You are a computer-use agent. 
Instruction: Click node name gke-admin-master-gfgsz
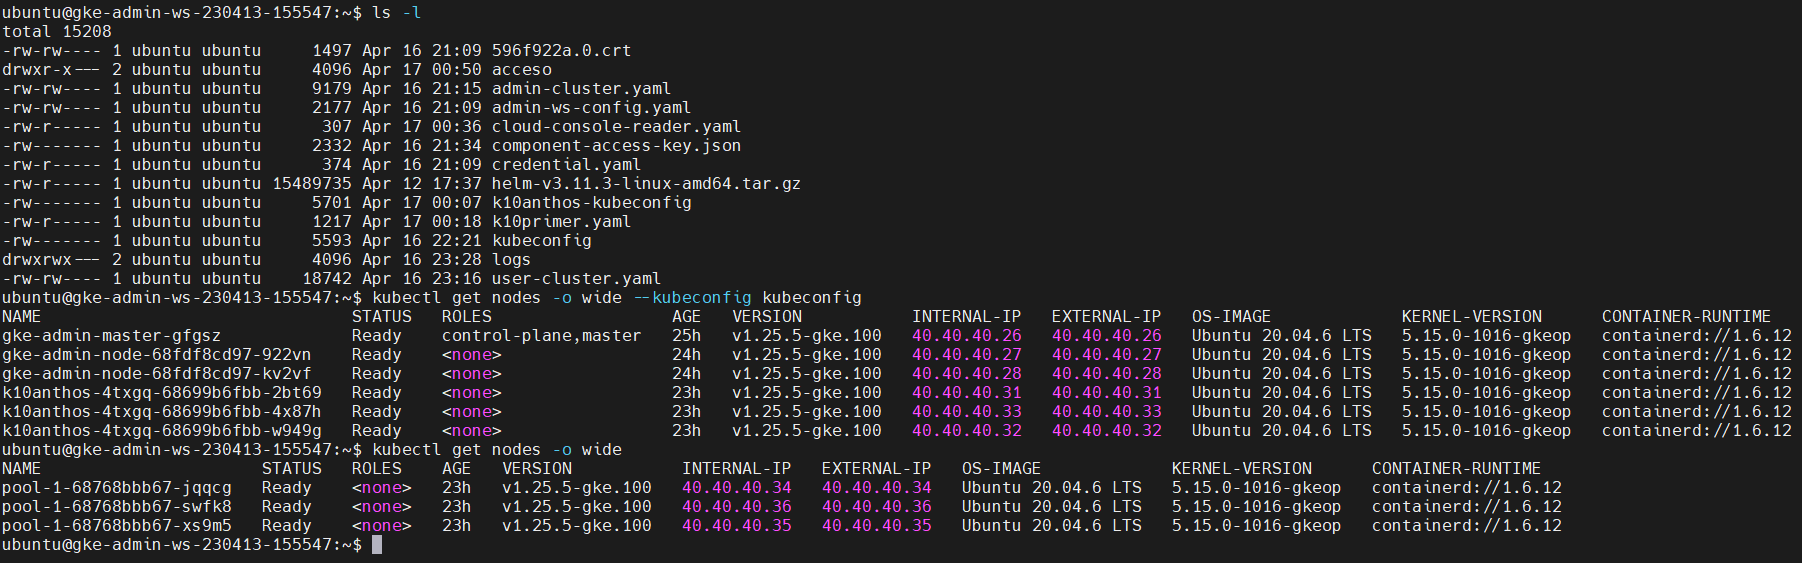[x=111, y=336]
